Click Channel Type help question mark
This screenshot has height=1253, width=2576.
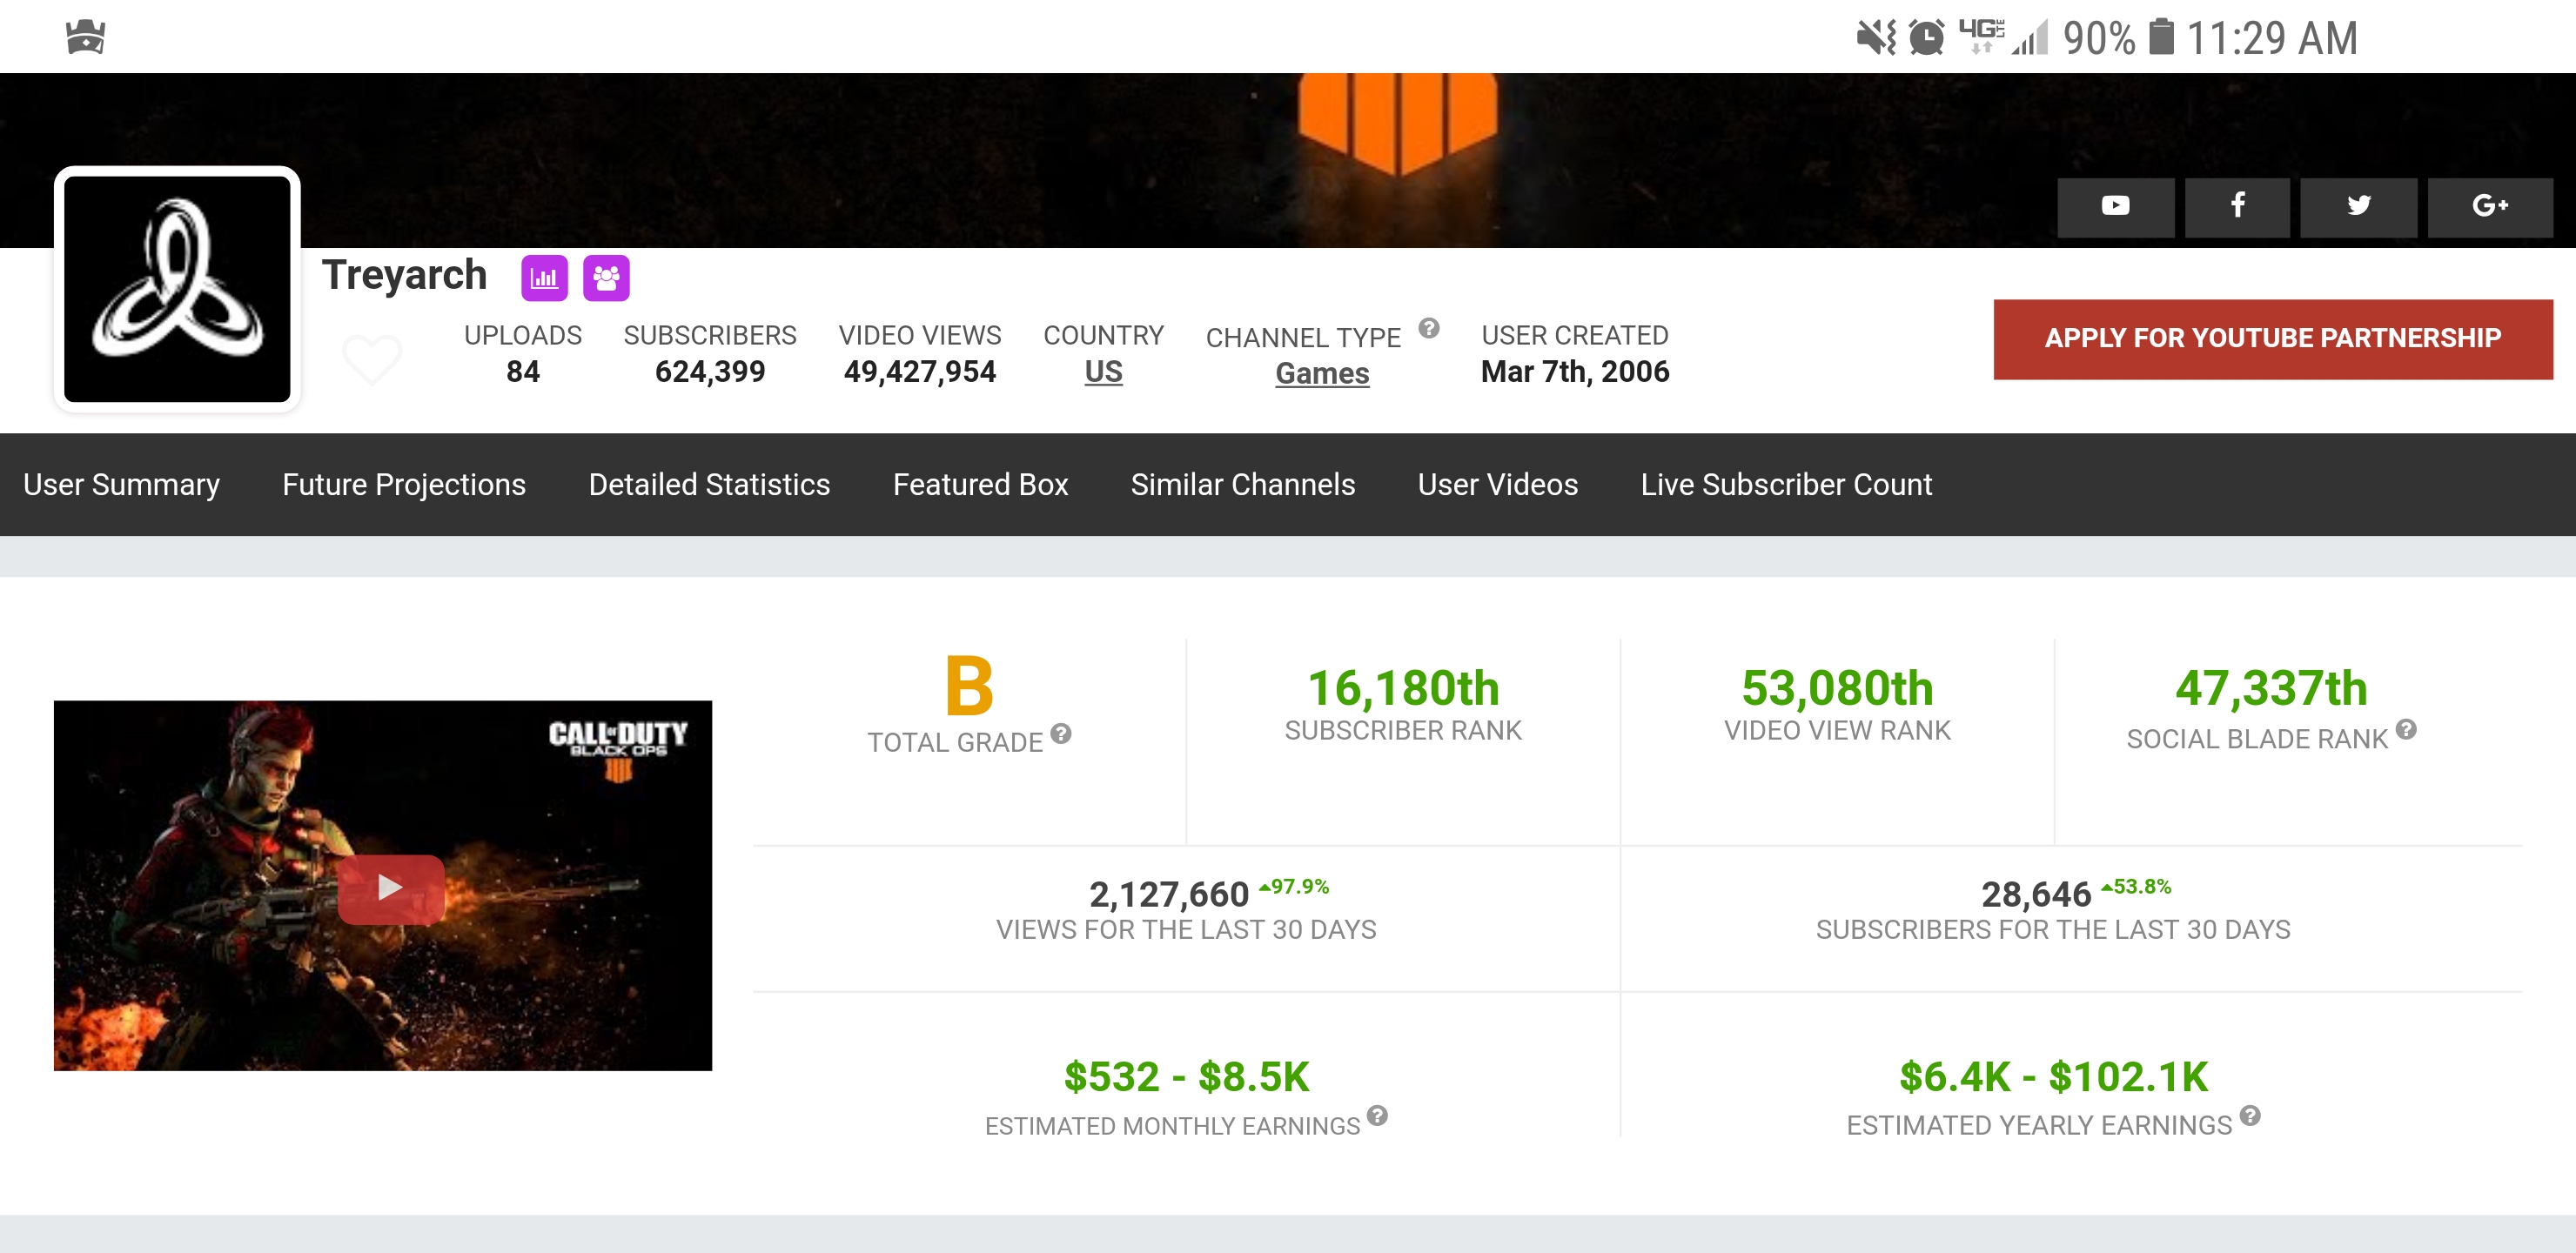click(1429, 328)
